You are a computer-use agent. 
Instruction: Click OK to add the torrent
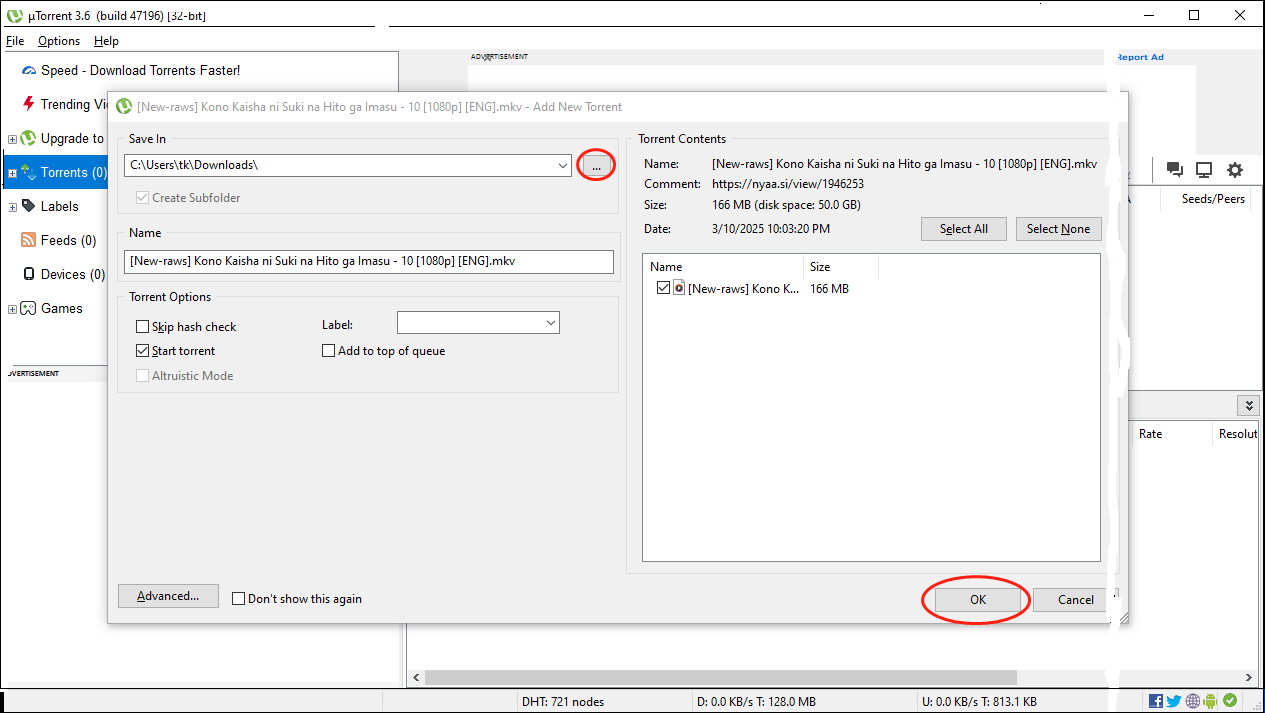coord(977,600)
